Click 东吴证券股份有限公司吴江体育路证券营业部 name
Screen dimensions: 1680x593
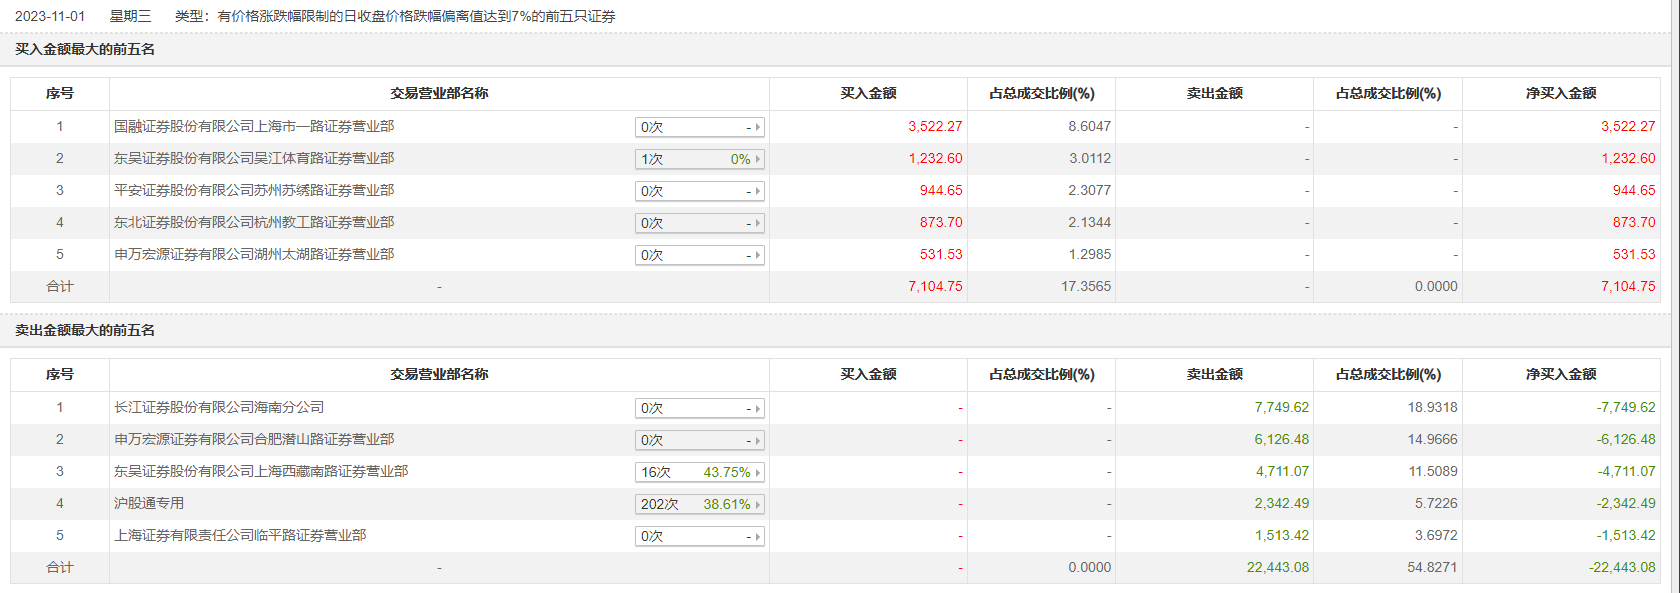point(254,158)
